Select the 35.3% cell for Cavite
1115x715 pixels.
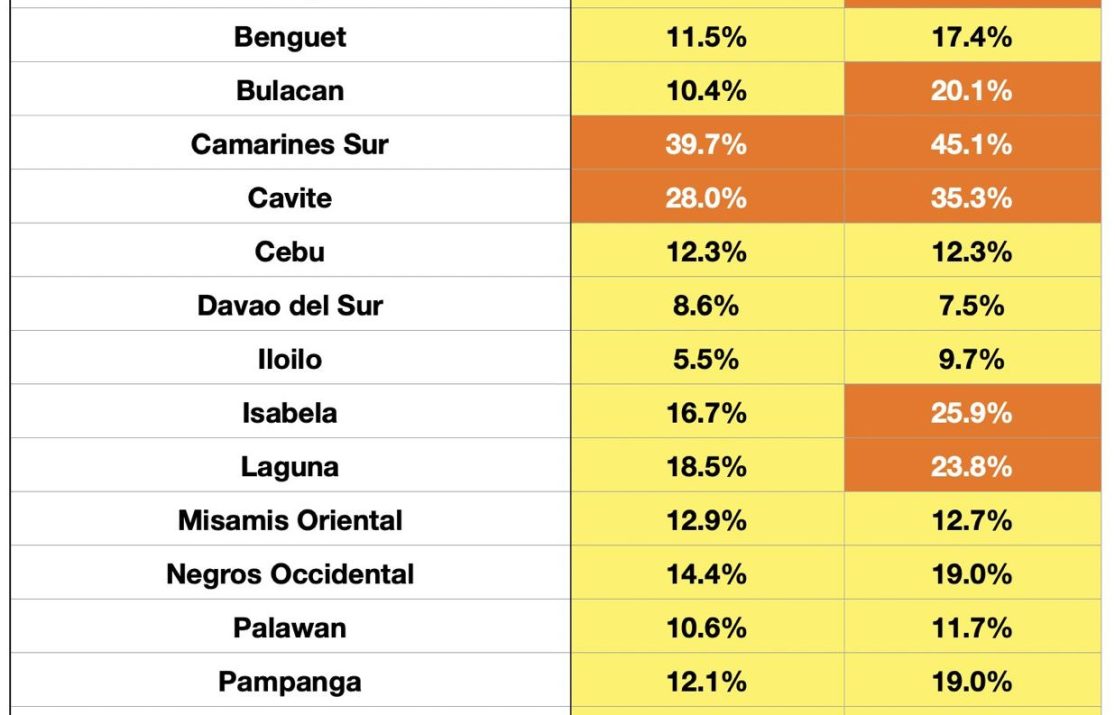tap(971, 198)
